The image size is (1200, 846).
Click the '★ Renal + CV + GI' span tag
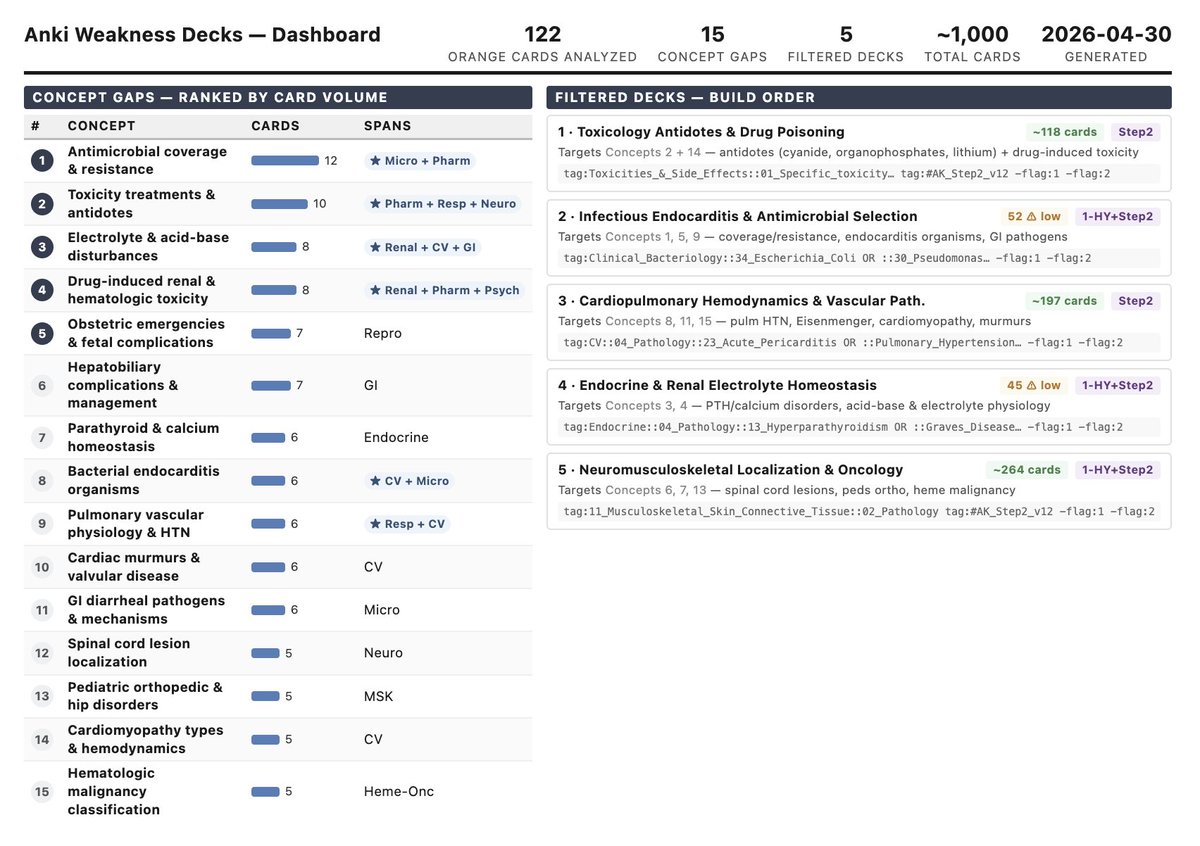(x=422, y=247)
